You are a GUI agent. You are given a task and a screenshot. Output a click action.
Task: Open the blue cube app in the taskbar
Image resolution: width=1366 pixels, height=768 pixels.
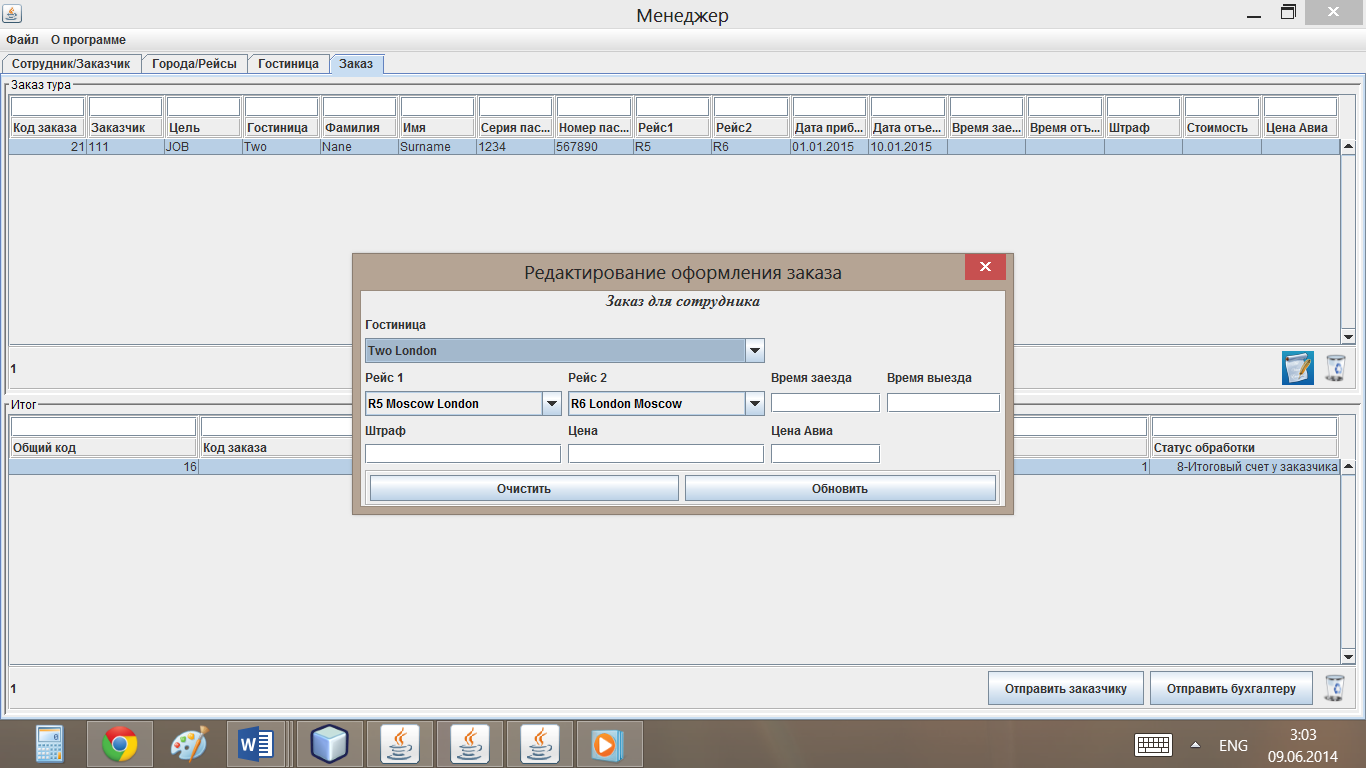328,744
